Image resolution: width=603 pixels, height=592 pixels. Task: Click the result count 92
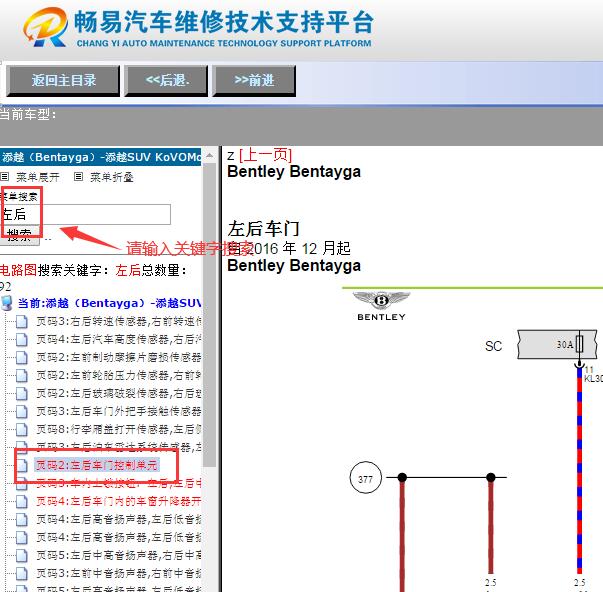pos(5,287)
